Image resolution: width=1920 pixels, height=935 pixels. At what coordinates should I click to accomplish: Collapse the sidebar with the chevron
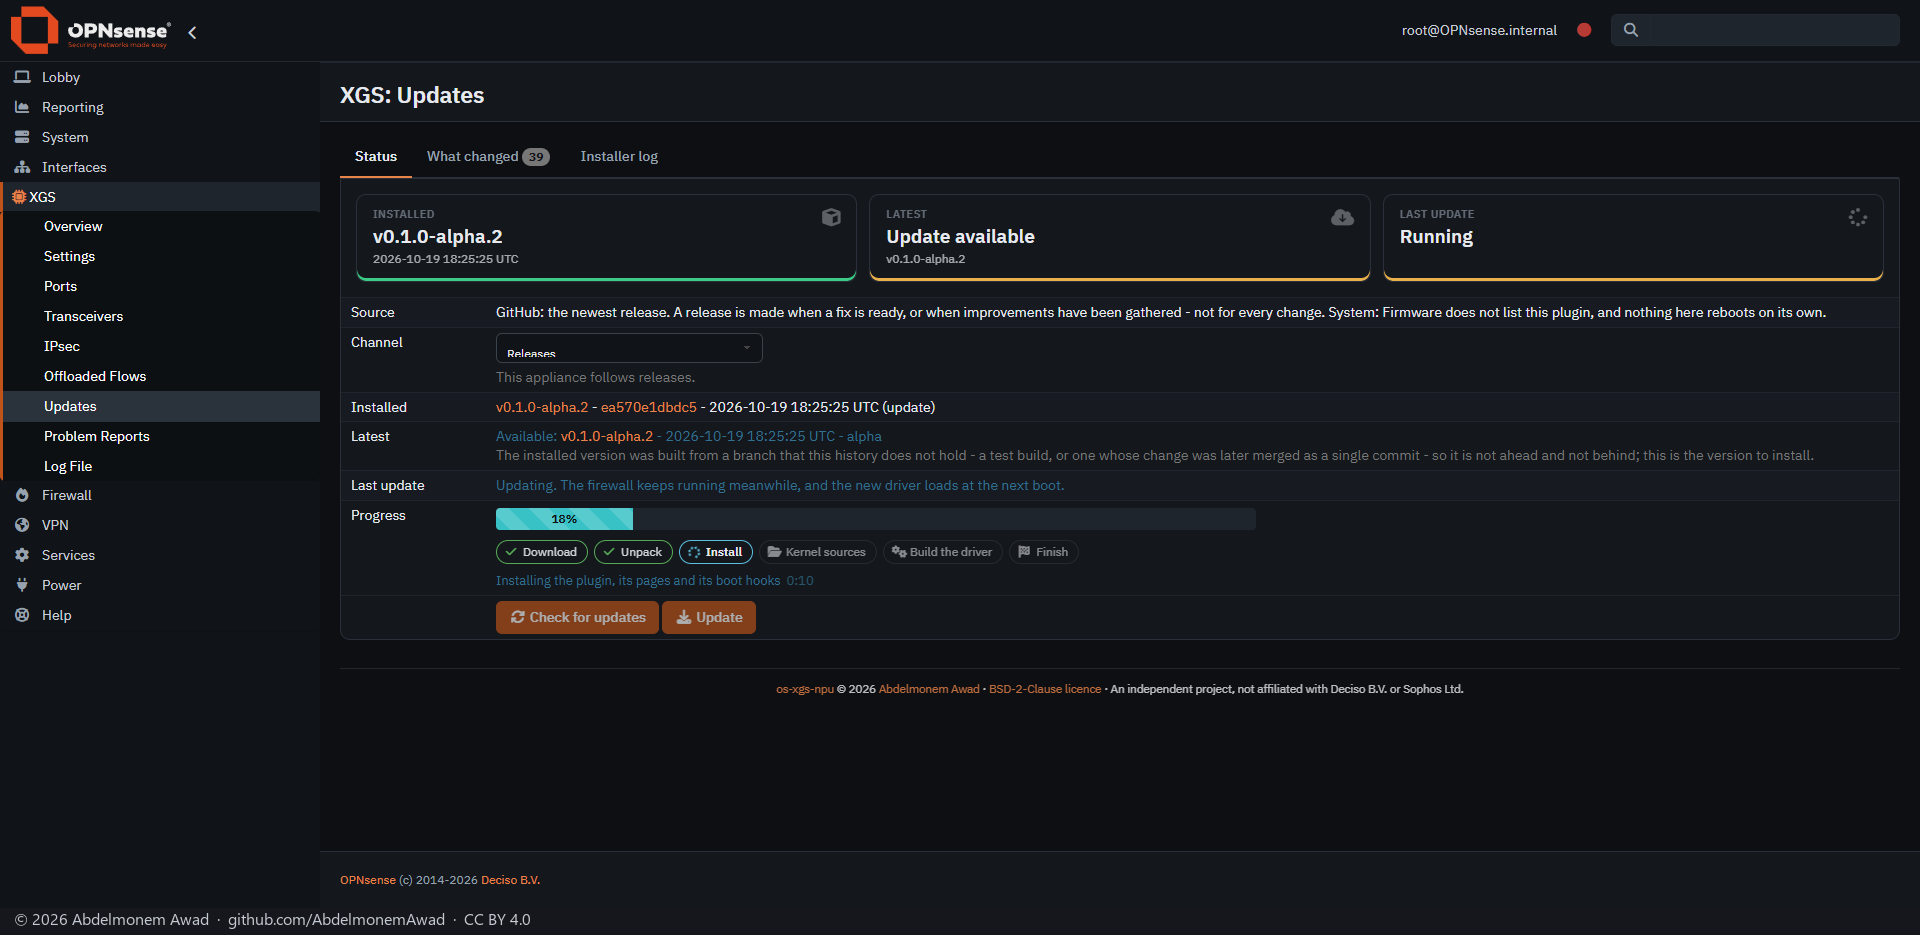click(192, 32)
